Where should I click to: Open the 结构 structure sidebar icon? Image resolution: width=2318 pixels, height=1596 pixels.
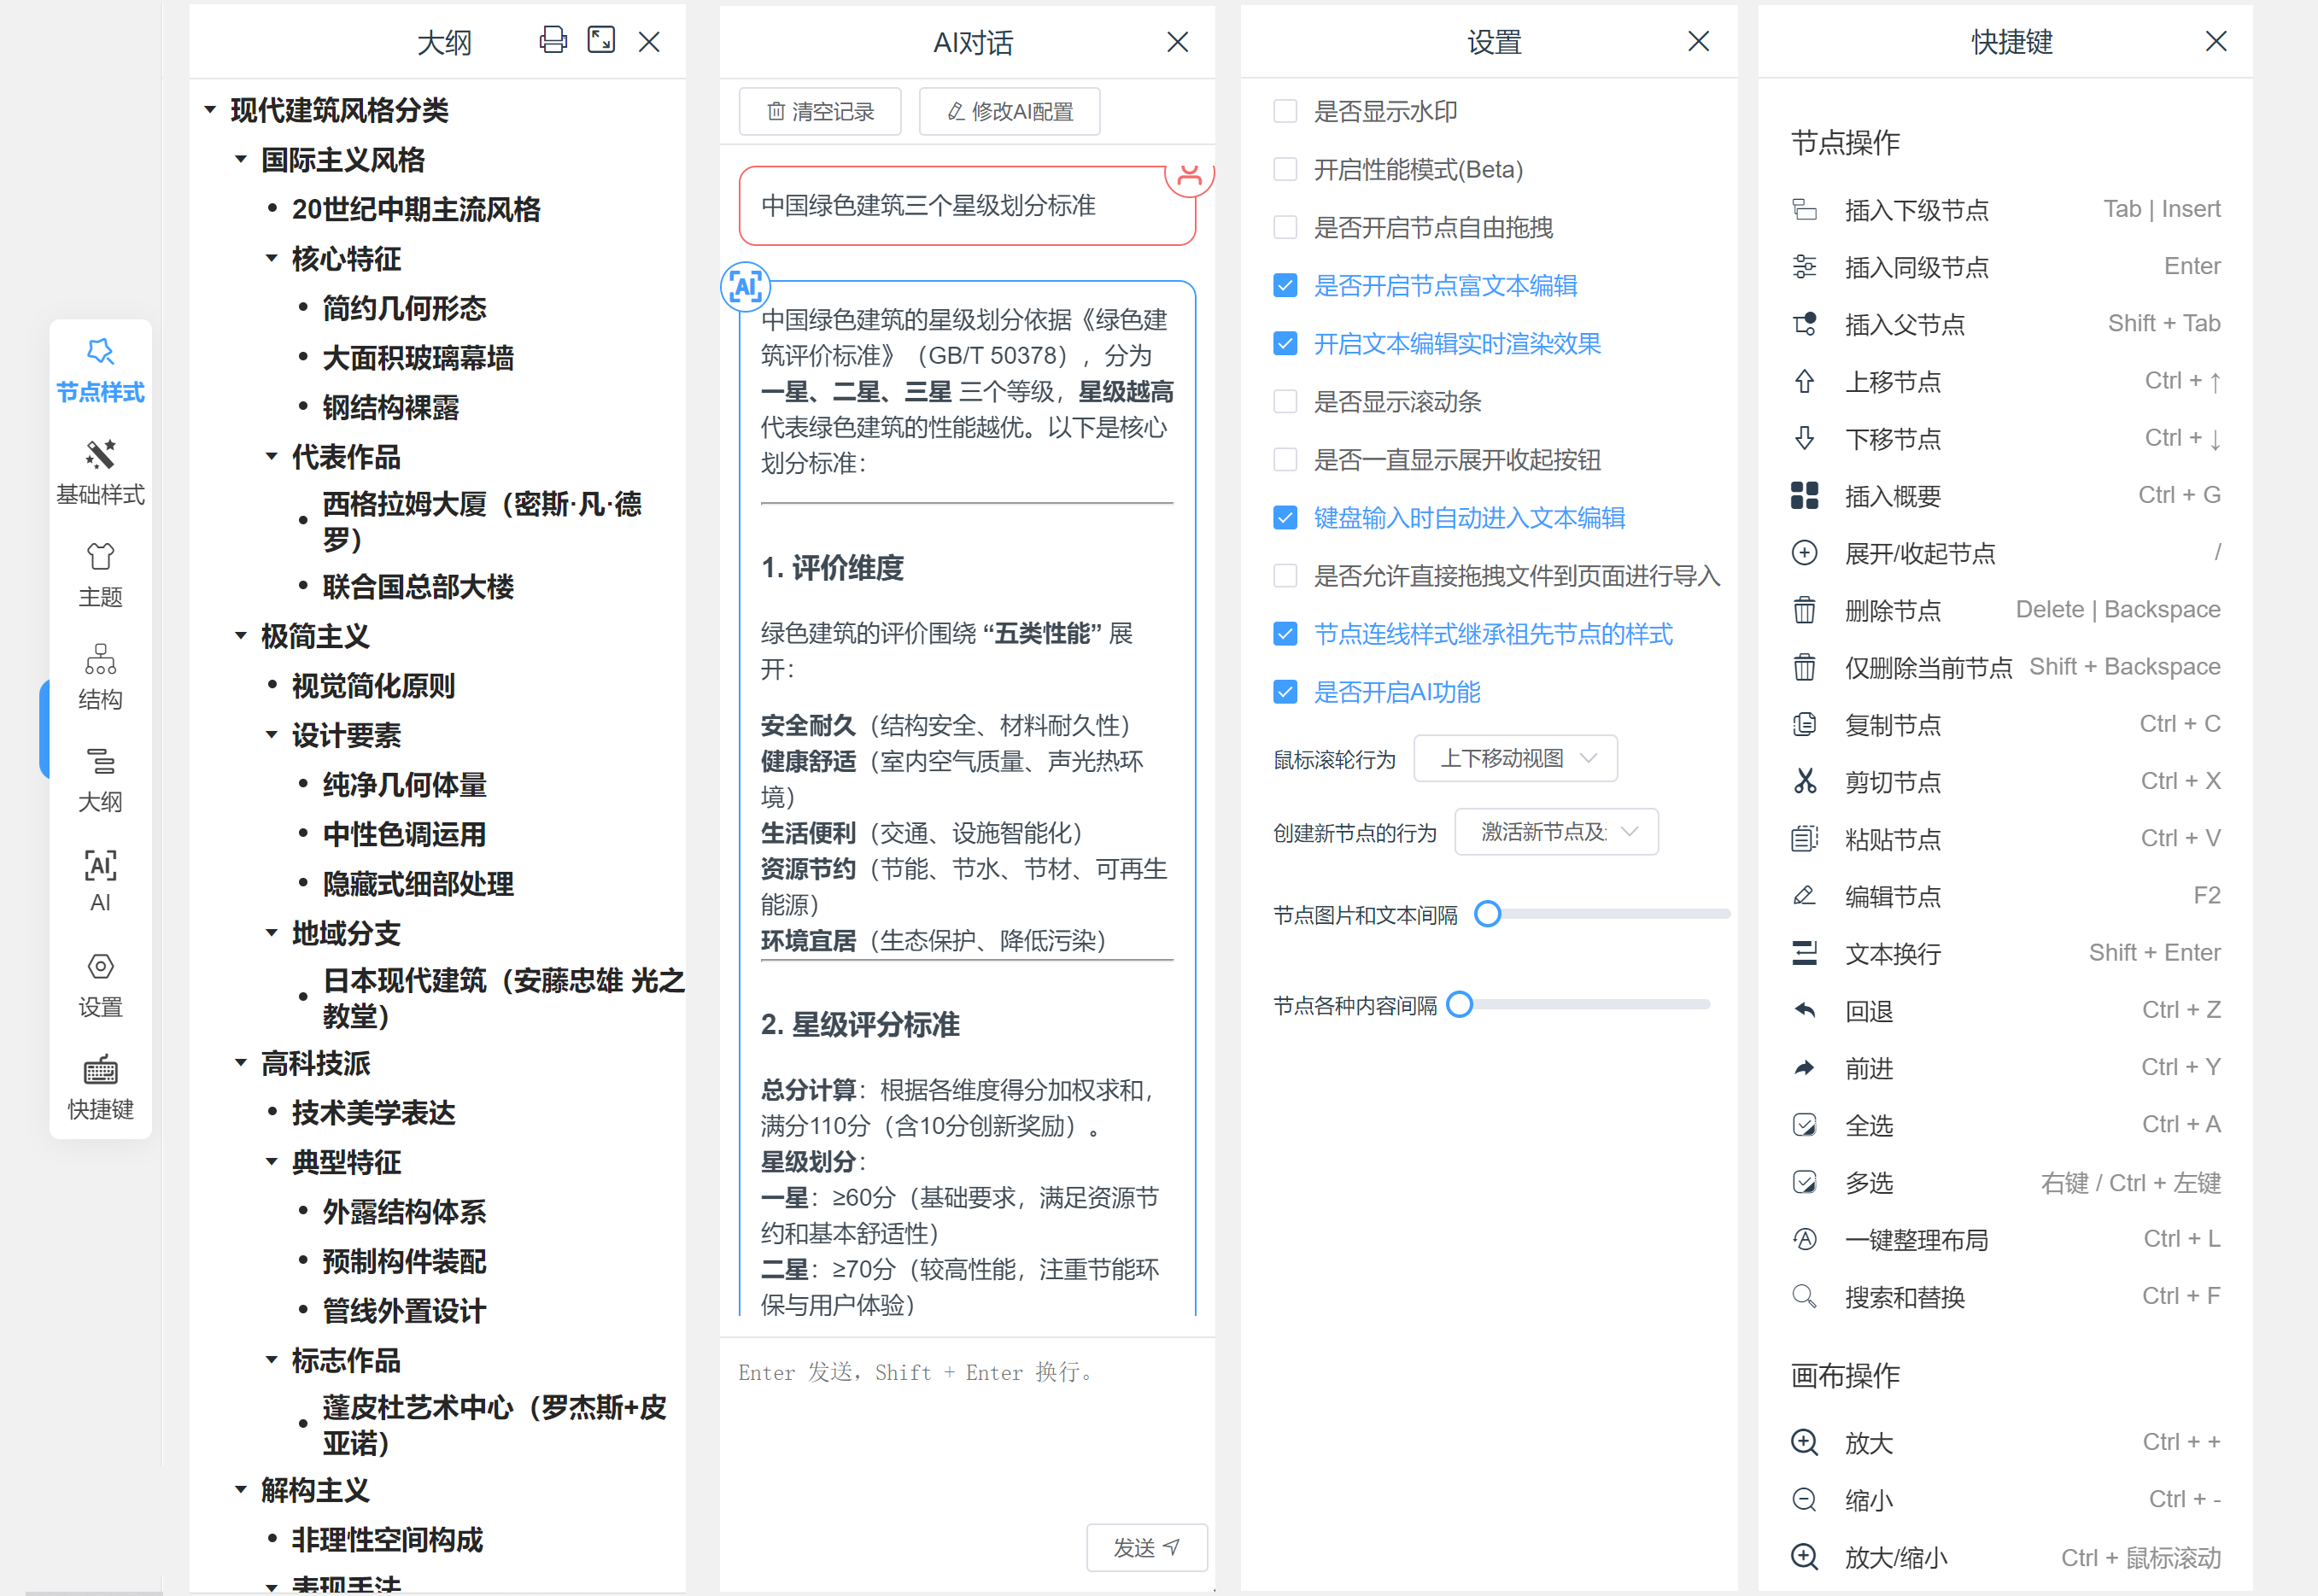point(100,677)
